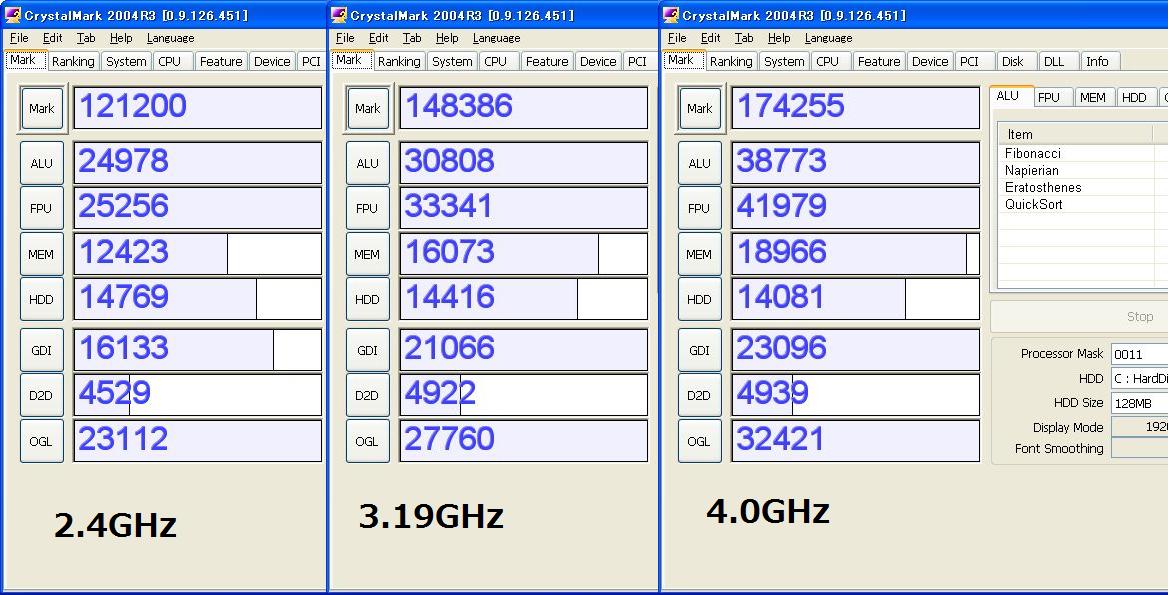The width and height of the screenshot is (1168, 595).
Task: Open the File menu in the 174255 window
Action: pyautogui.click(x=677, y=38)
